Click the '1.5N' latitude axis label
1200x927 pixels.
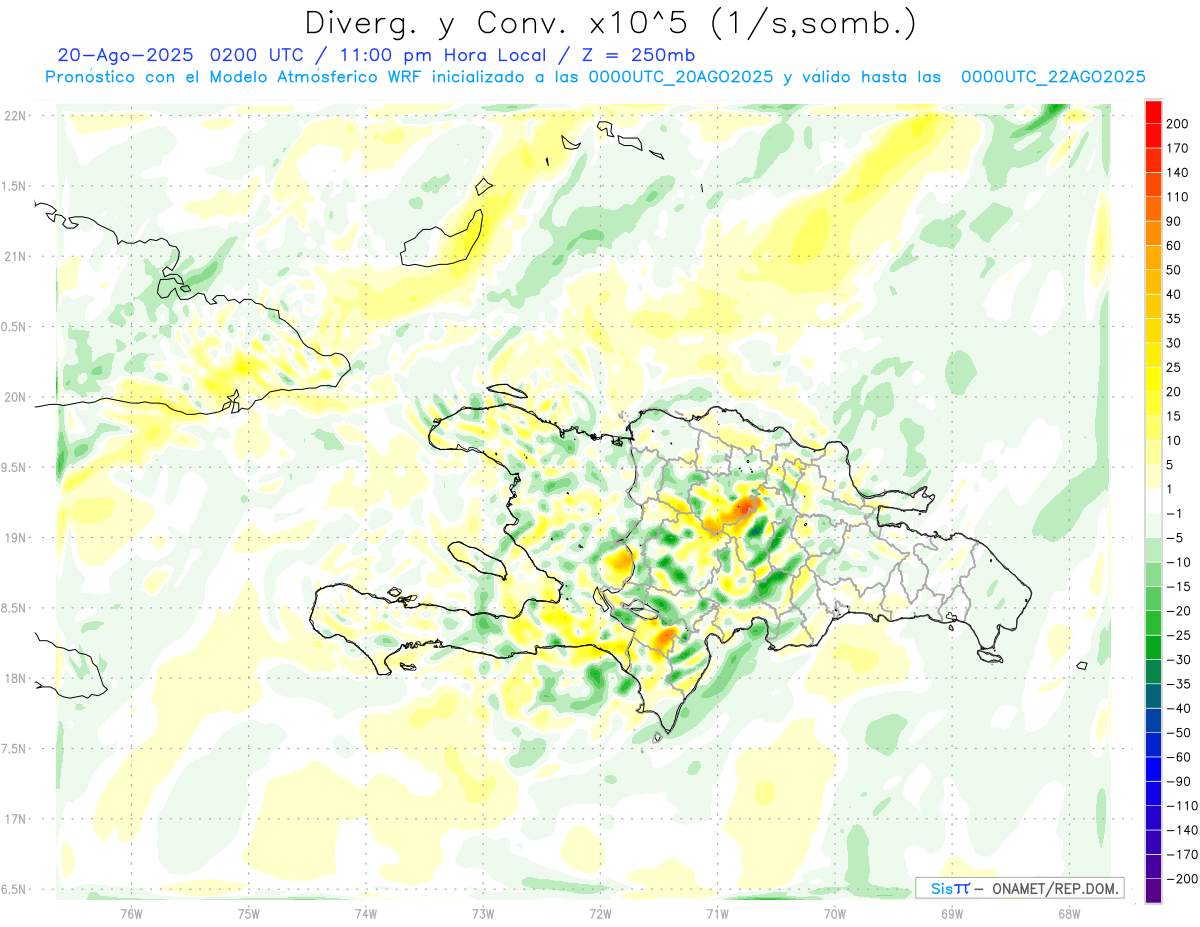(14, 186)
